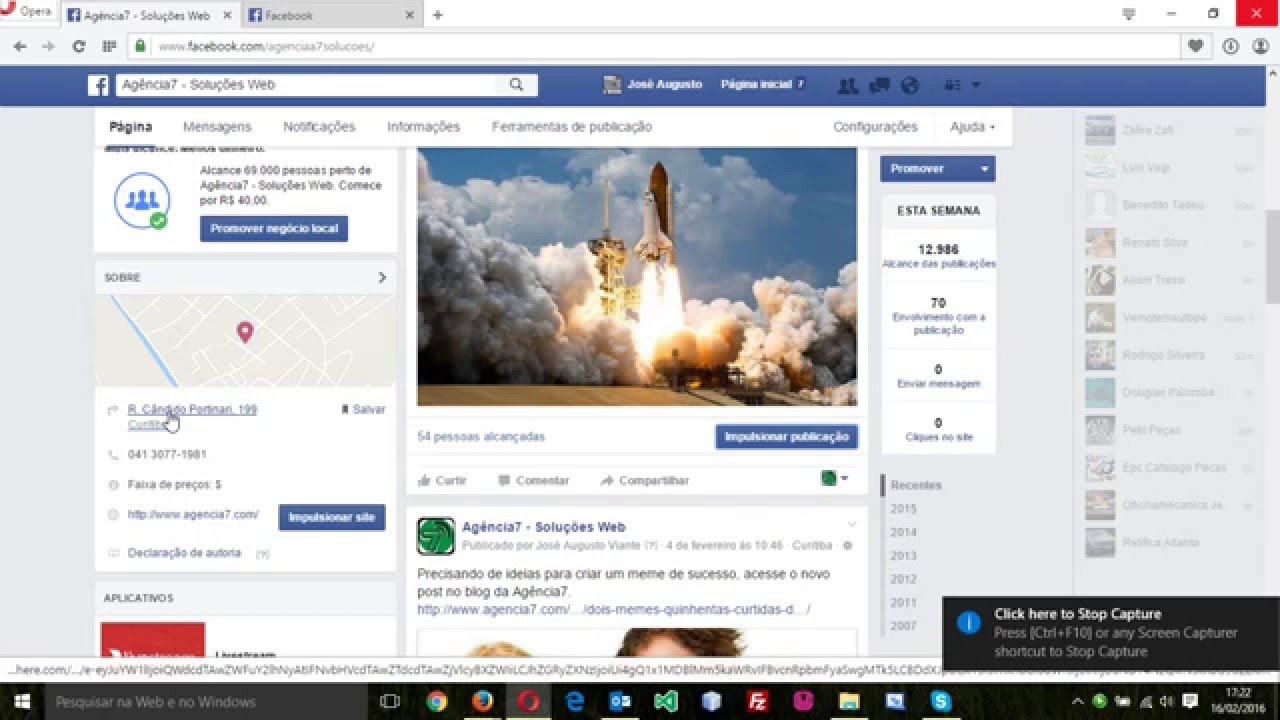Open the Configurações tab
This screenshot has width=1280, height=720.
tap(875, 127)
